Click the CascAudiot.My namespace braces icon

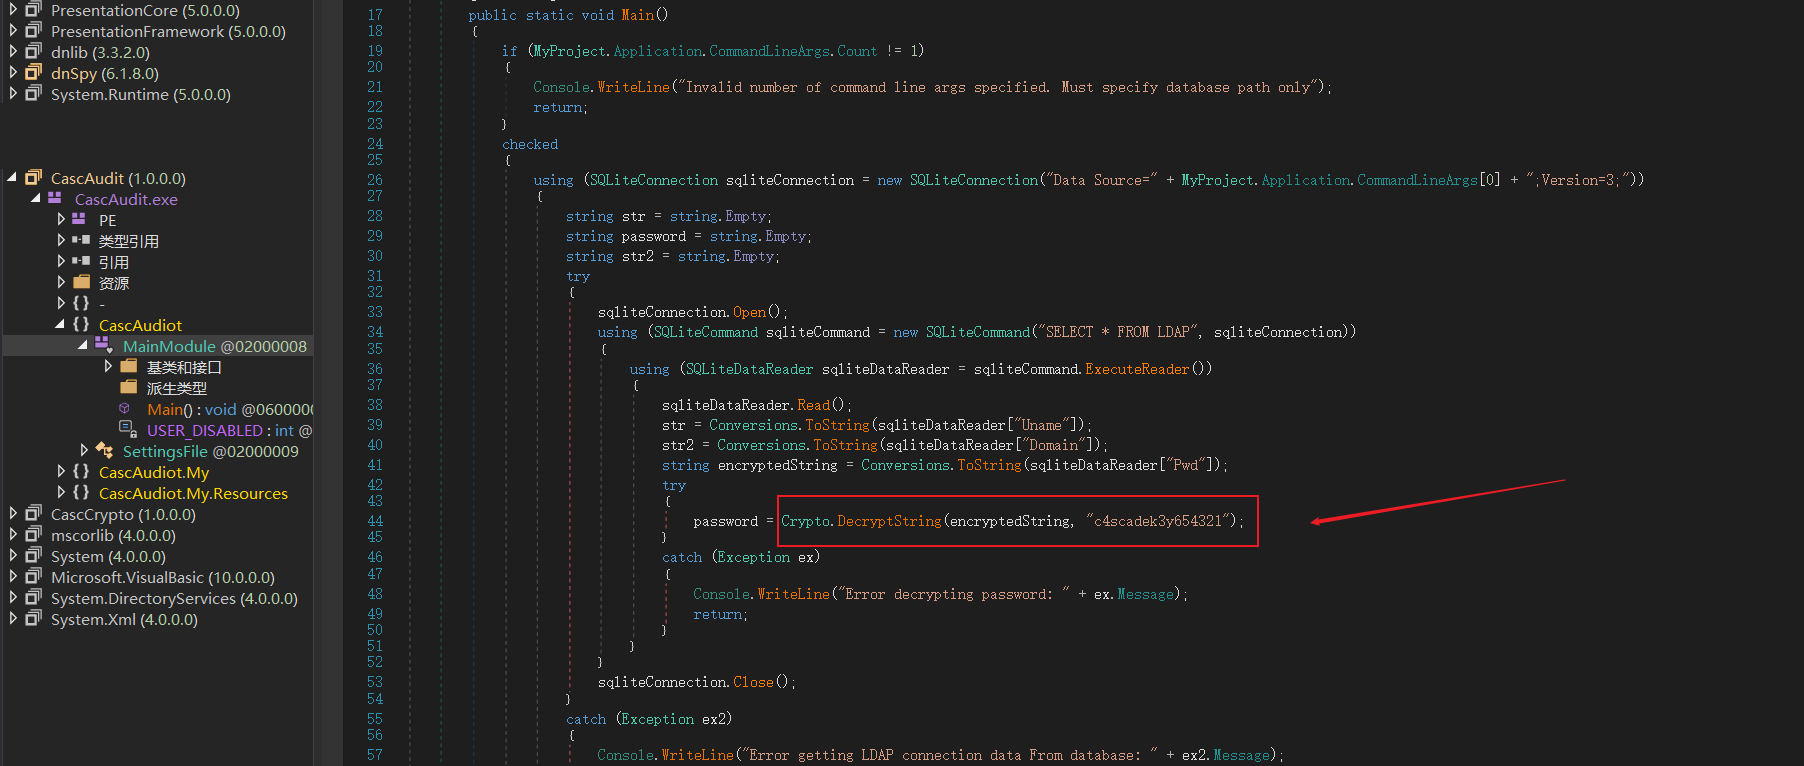coord(81,472)
